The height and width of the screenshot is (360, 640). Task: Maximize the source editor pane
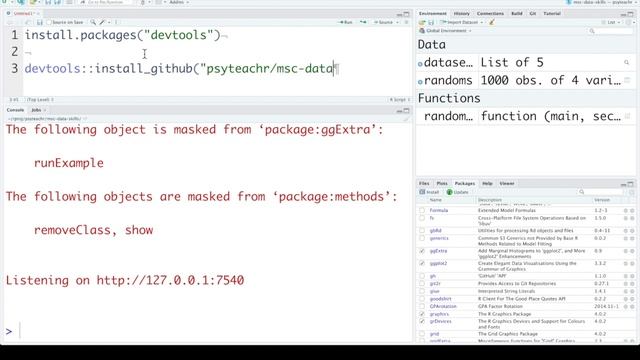click(x=407, y=14)
